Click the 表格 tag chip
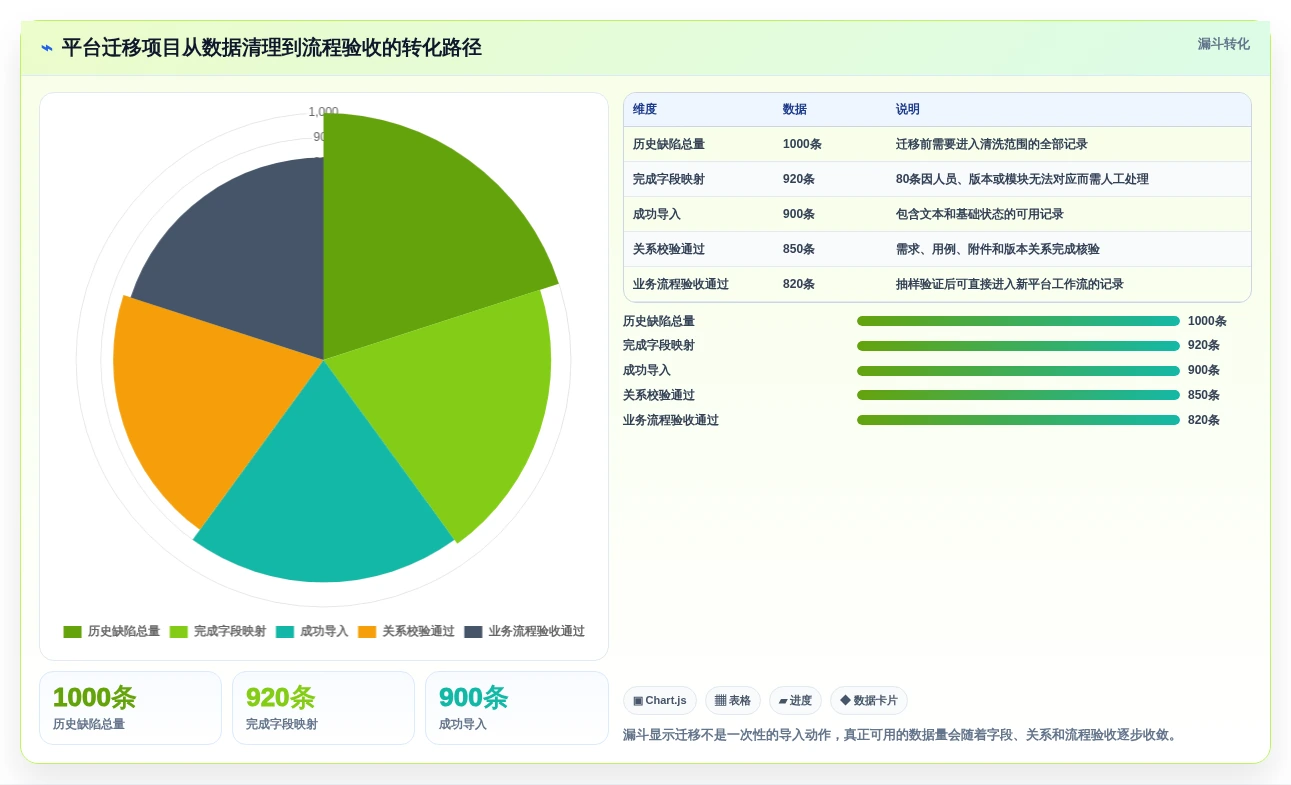The height and width of the screenshot is (785, 1291). pyautogui.click(x=733, y=701)
